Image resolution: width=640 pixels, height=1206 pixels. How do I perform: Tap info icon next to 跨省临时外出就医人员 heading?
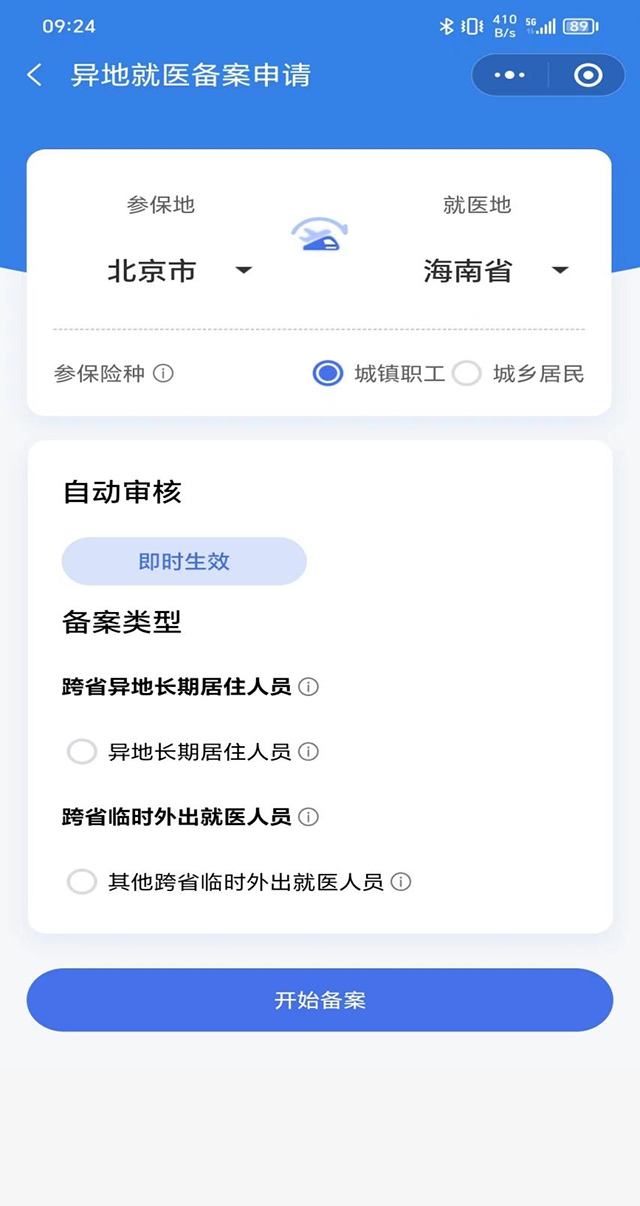click(309, 817)
